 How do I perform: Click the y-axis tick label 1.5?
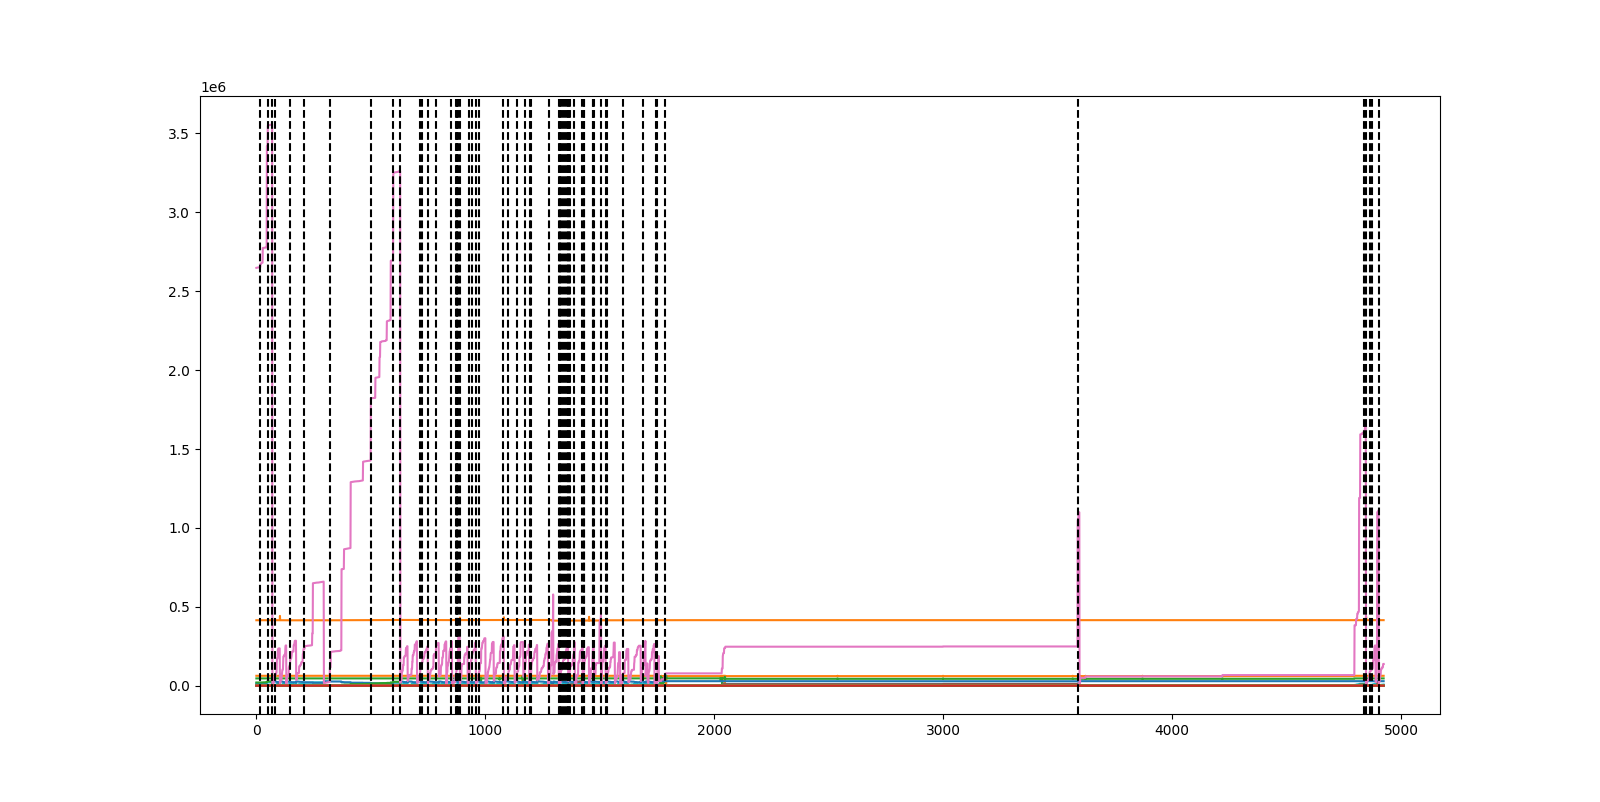(178, 450)
